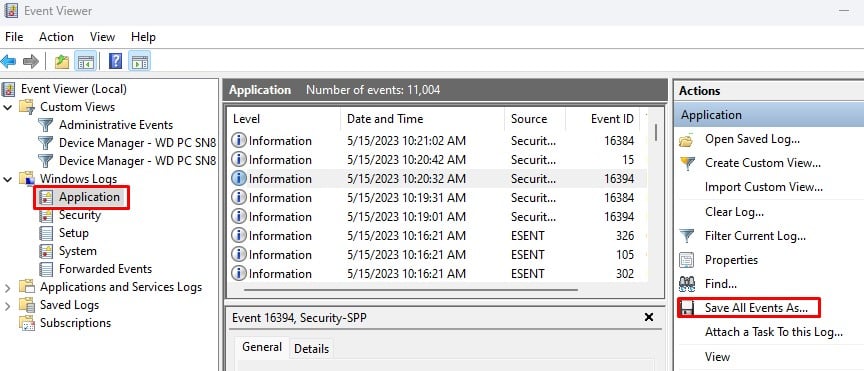Click the info icon for event 15
Viewport: 864px width, 371px height.
click(239, 160)
